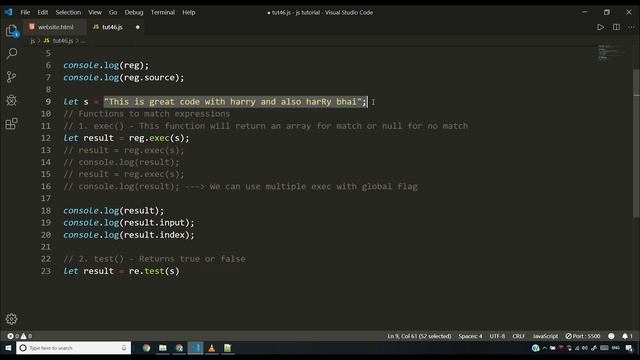Open the File menu
Screen dimensions: 640x360
click(x=25, y=12)
